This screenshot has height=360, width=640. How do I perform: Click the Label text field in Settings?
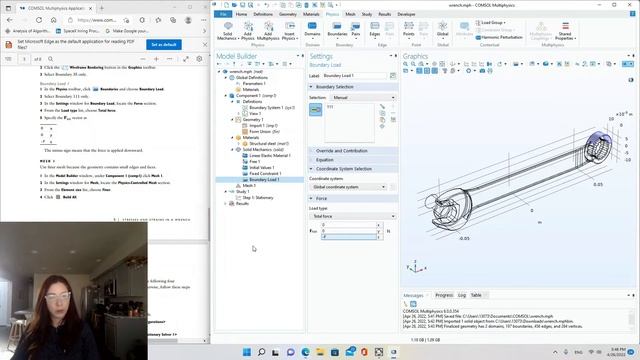[355, 76]
